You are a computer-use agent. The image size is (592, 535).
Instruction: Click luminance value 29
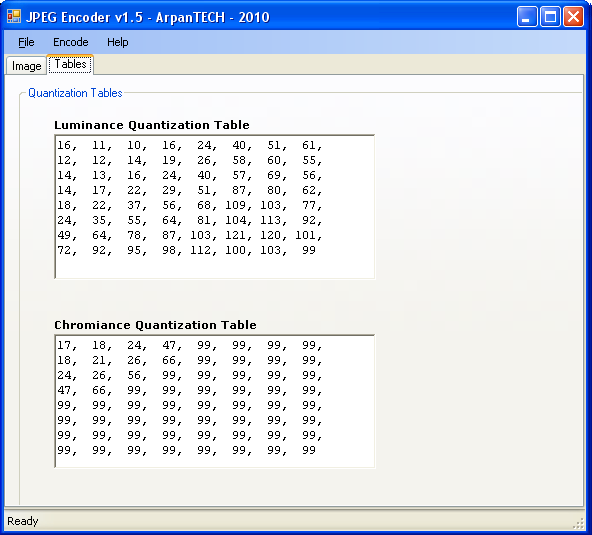[x=169, y=190]
